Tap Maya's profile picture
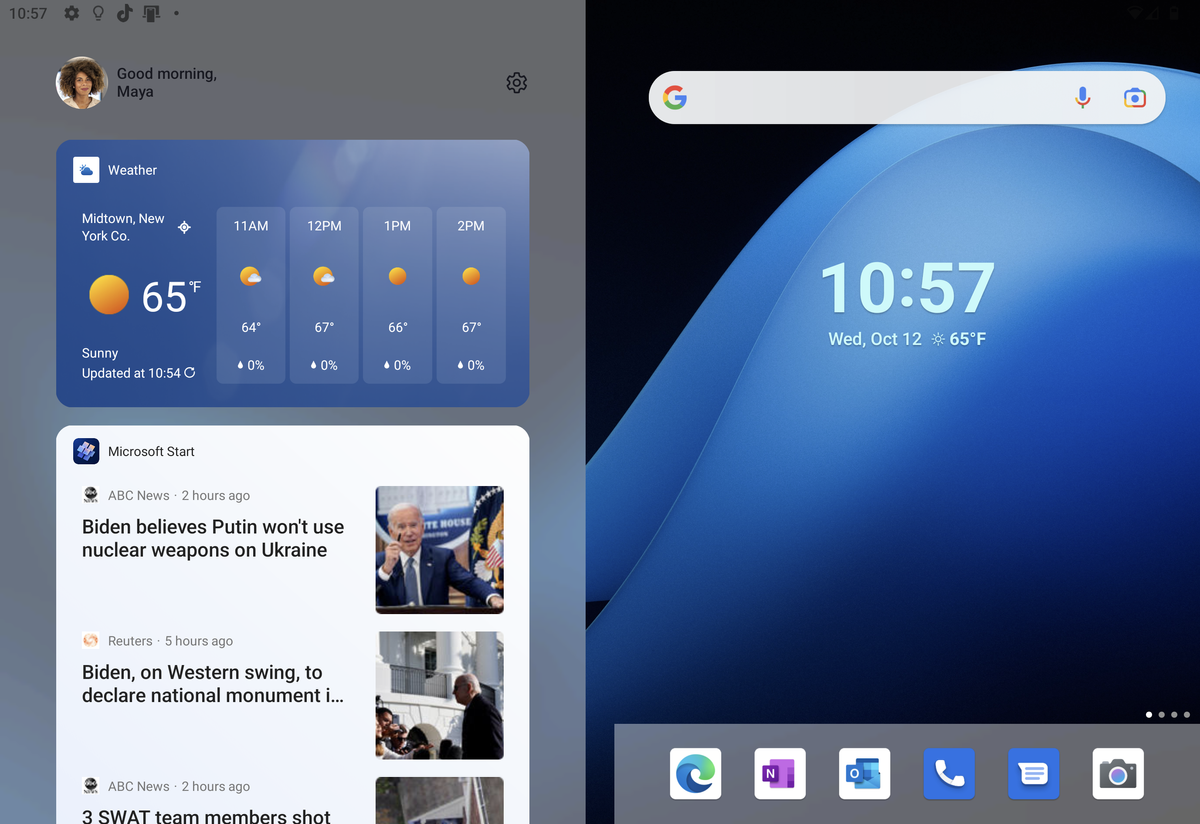This screenshot has height=824, width=1200. click(x=81, y=83)
